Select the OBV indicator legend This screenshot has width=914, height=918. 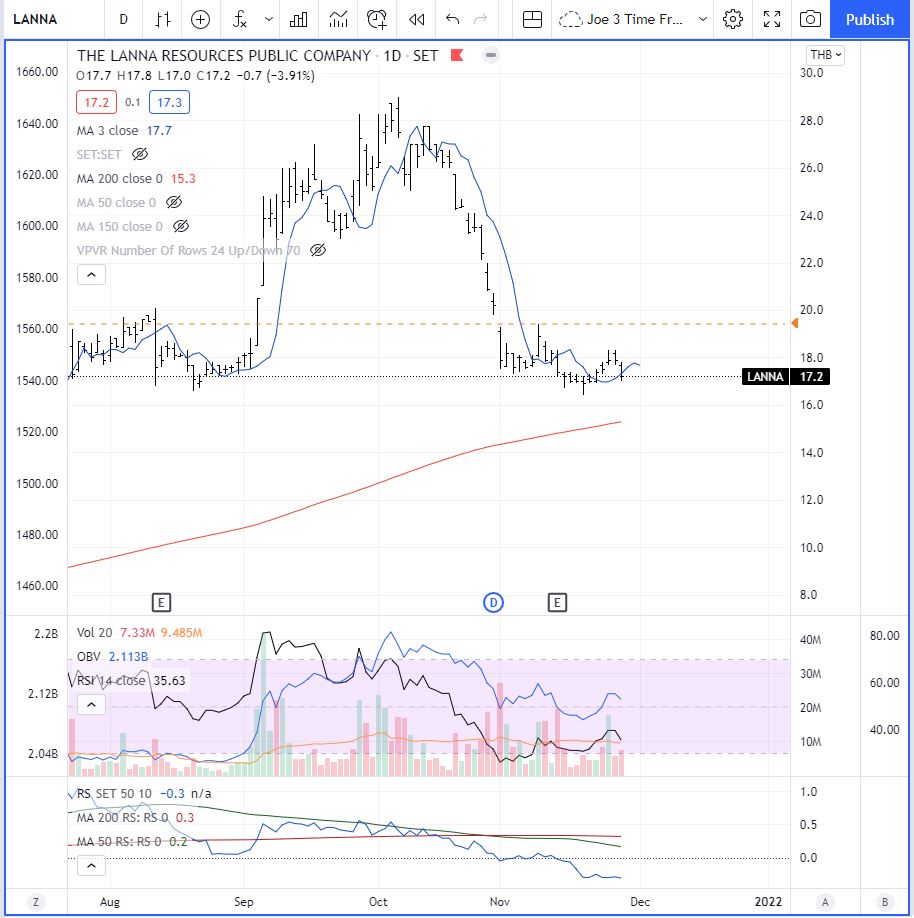[x=88, y=657]
